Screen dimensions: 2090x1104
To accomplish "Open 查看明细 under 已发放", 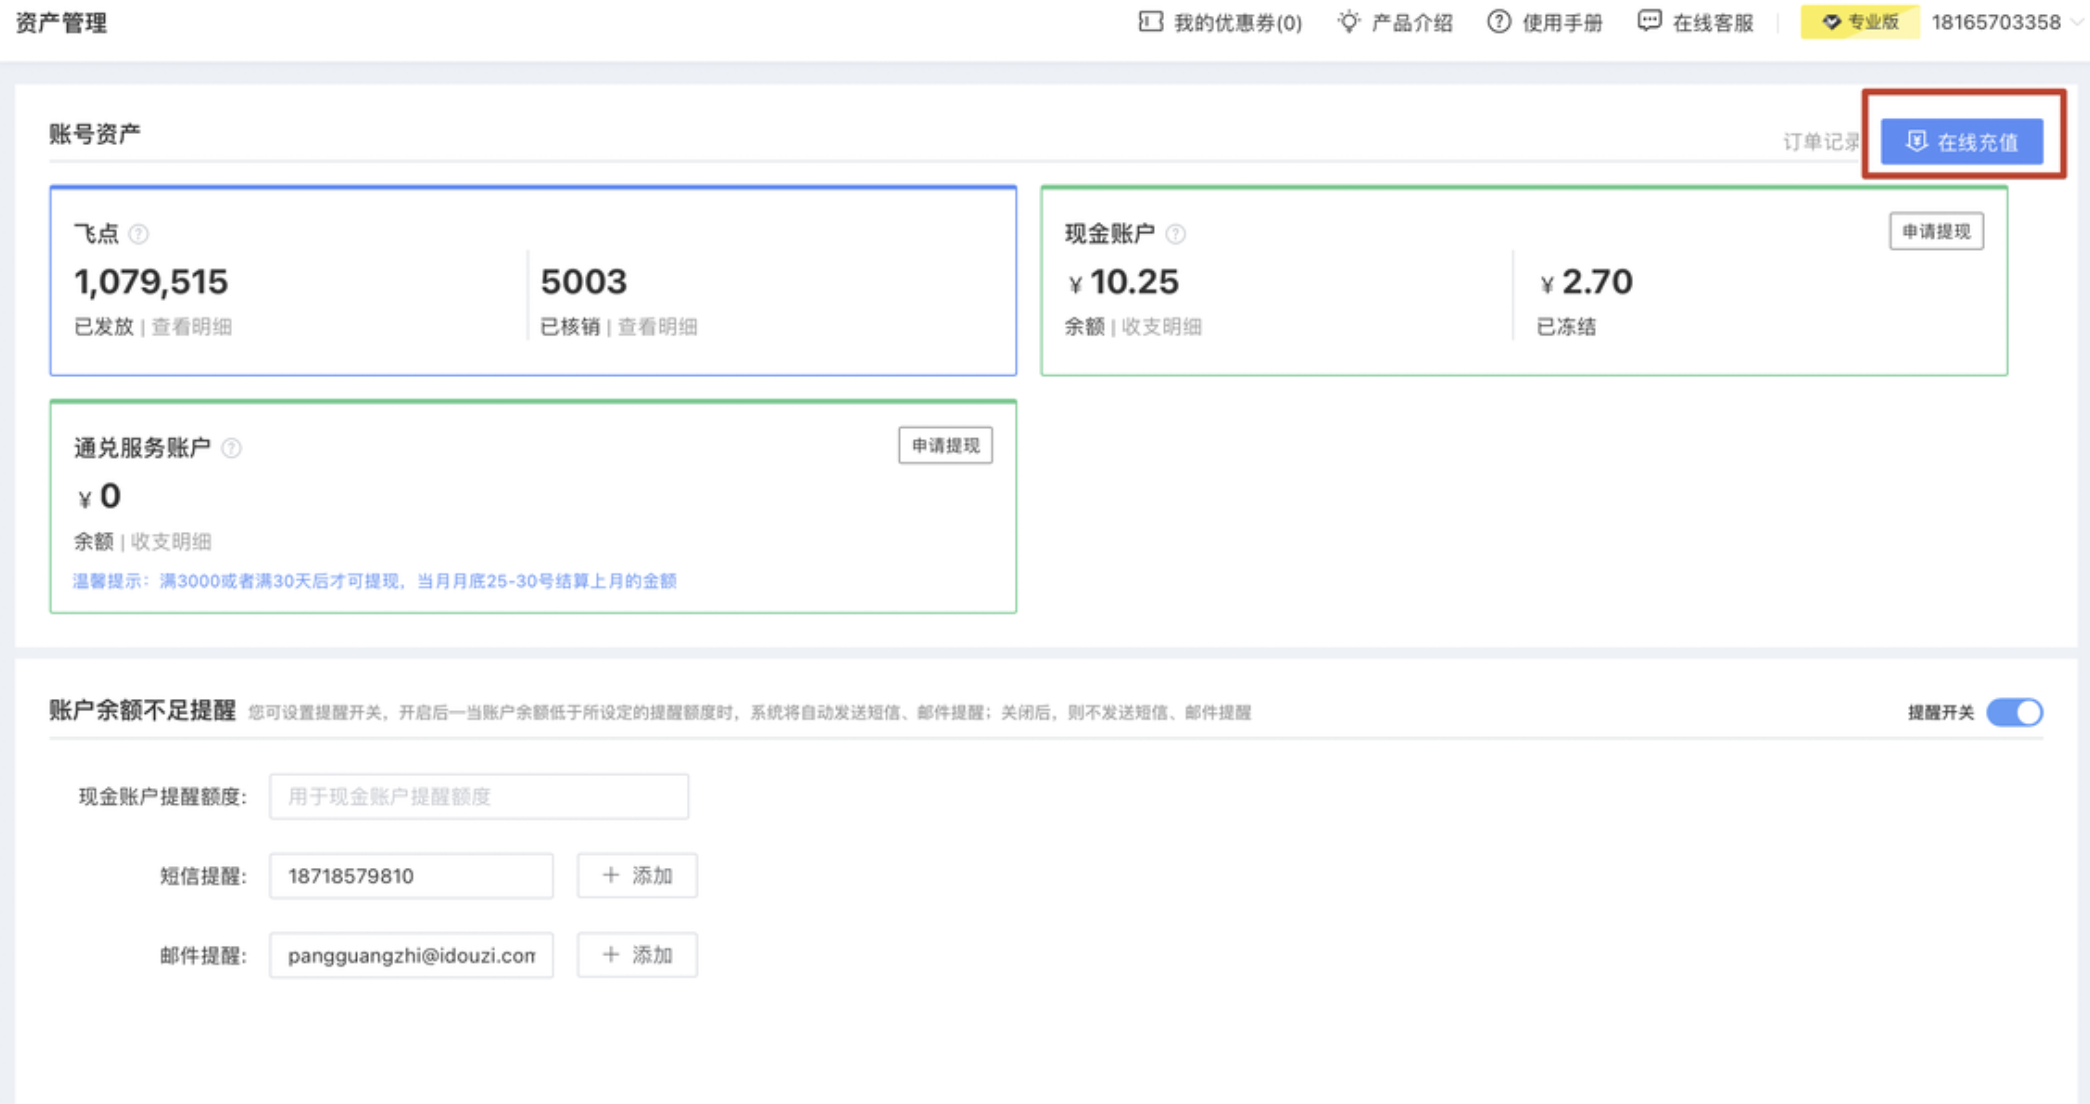I will (x=191, y=327).
